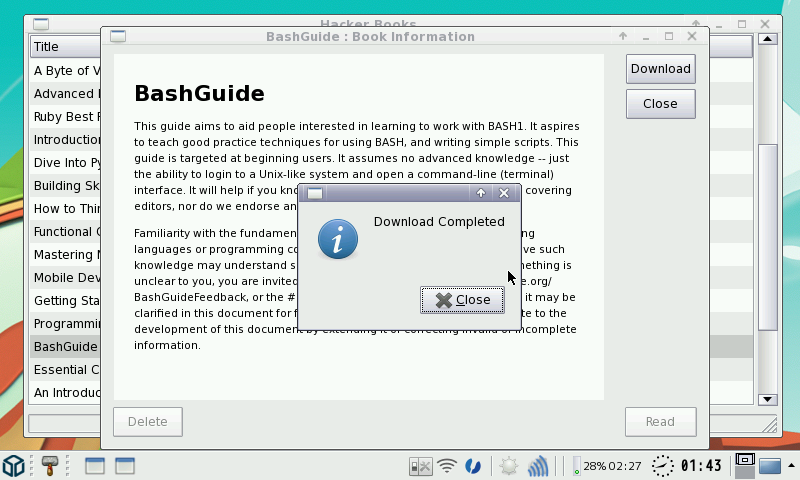Click the Read button

[x=660, y=422]
